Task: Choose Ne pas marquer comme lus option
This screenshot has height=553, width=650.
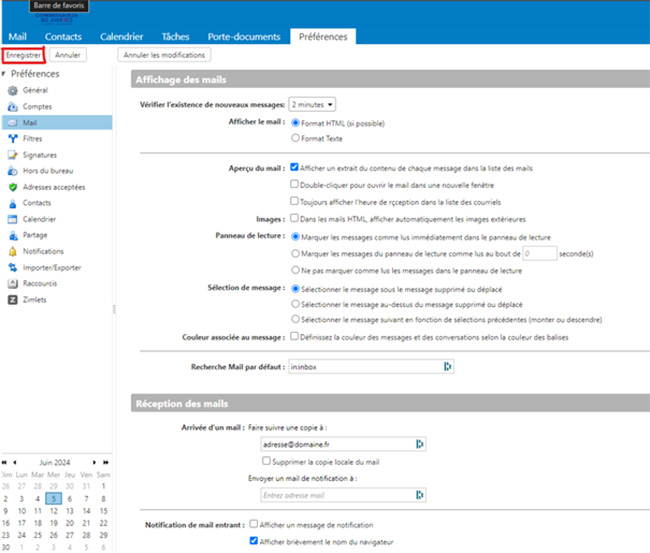Action: pos(295,270)
